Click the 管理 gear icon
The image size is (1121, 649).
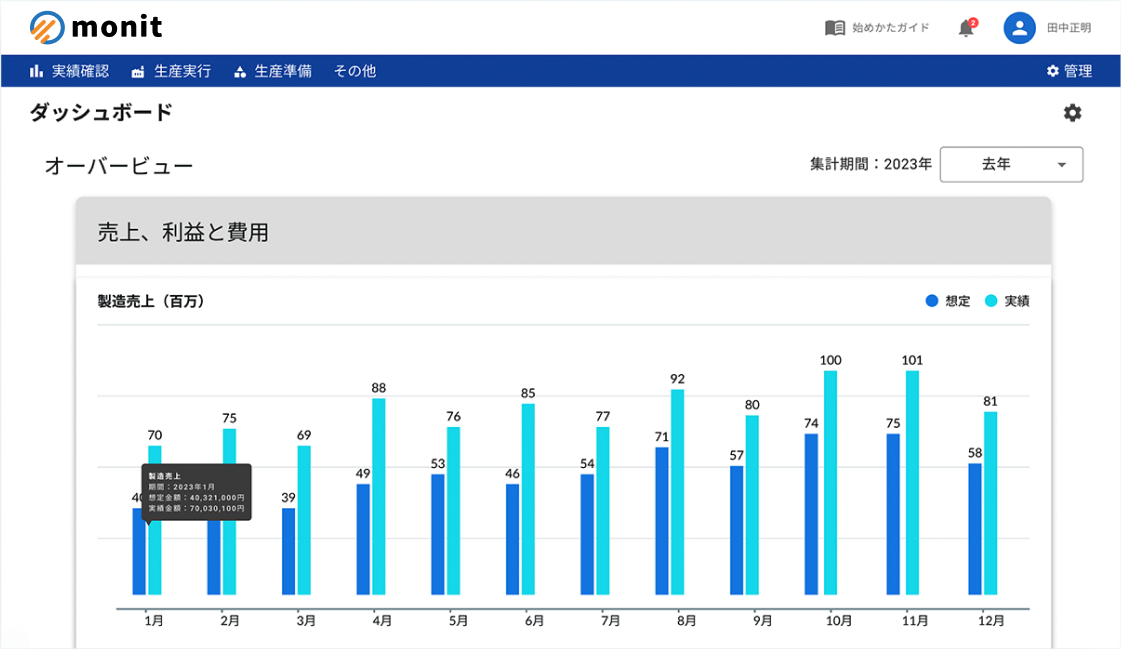(x=1052, y=71)
